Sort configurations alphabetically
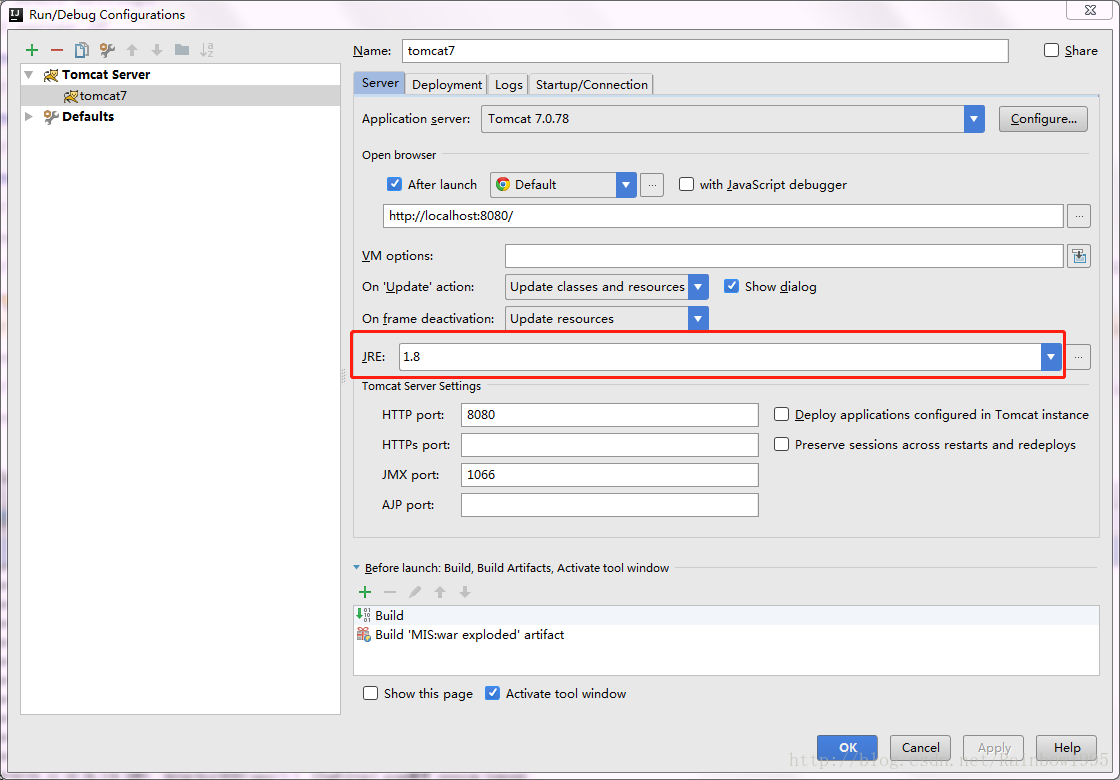Image resolution: width=1120 pixels, height=780 pixels. (207, 50)
